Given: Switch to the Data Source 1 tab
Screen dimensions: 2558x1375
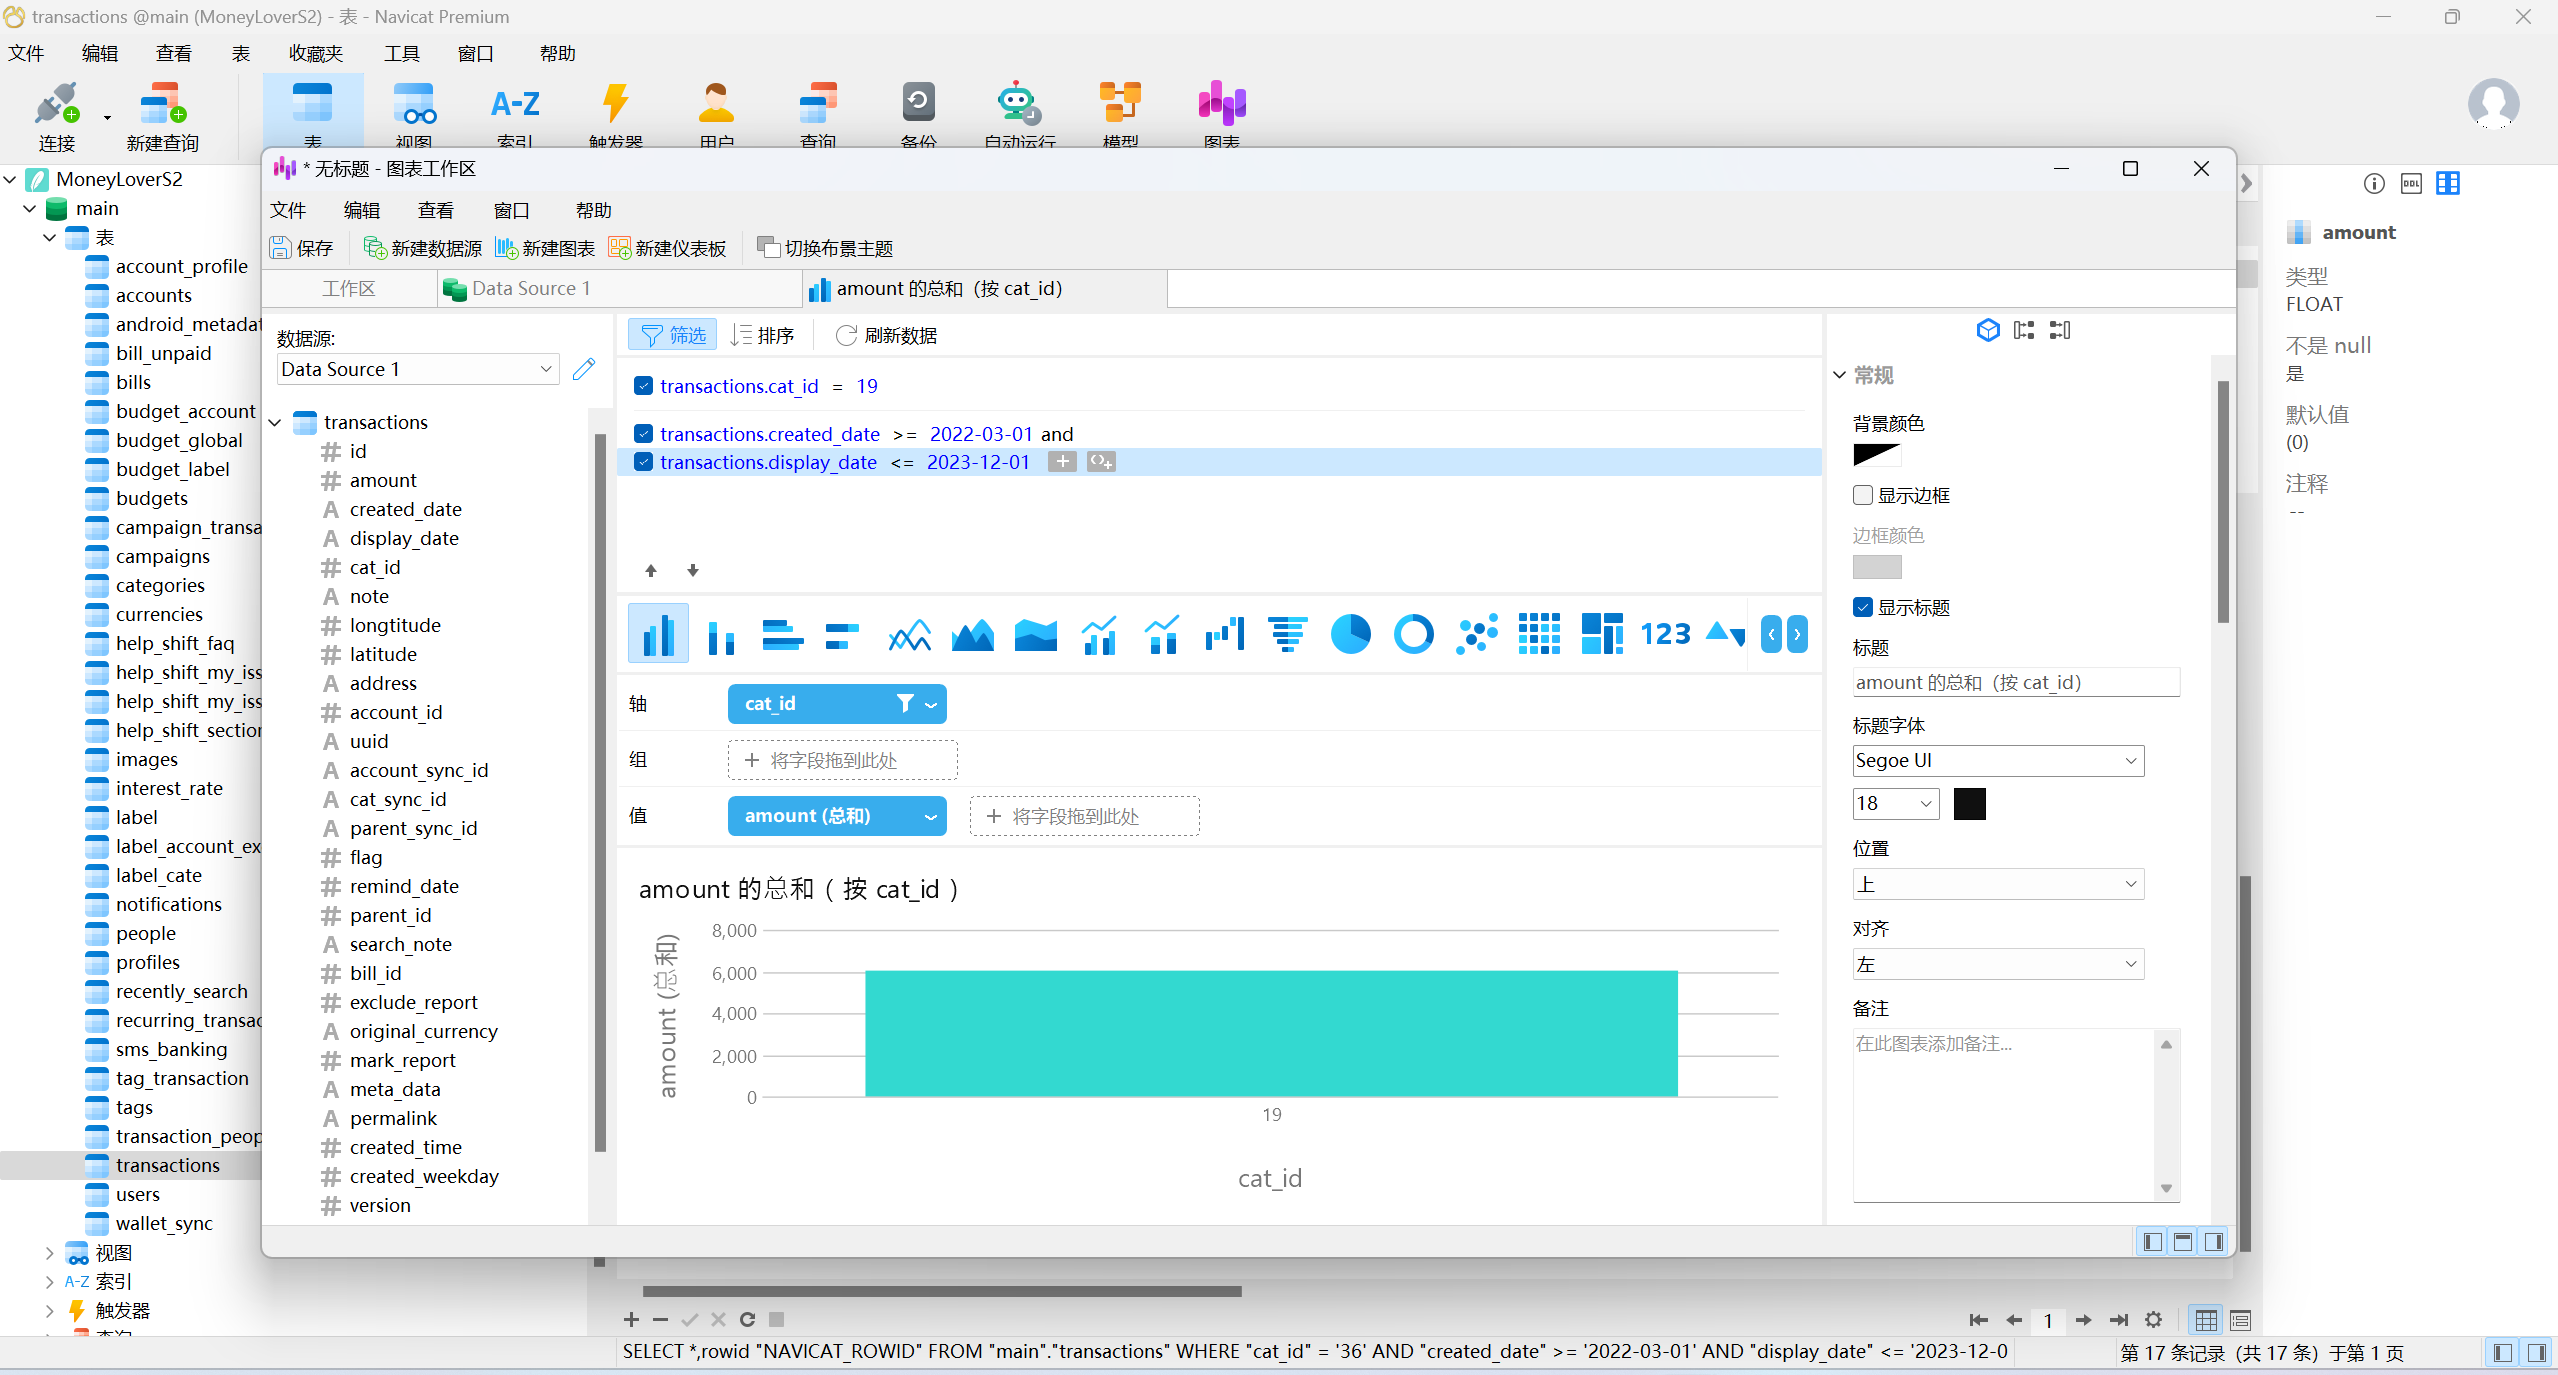Looking at the screenshot, I should [x=530, y=289].
